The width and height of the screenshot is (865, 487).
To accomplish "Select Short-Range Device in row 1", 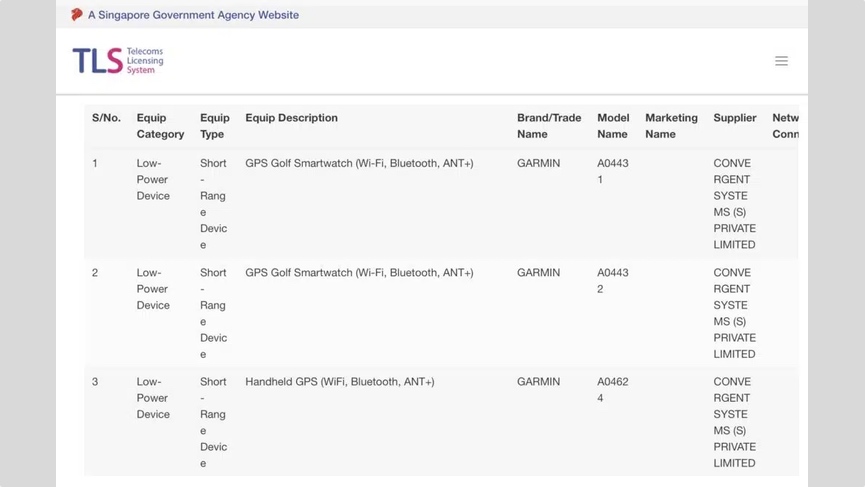I will tap(213, 204).
